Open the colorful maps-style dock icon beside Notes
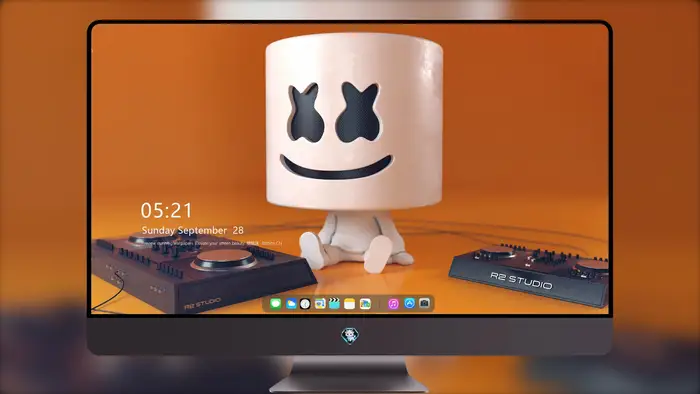 (x=365, y=304)
